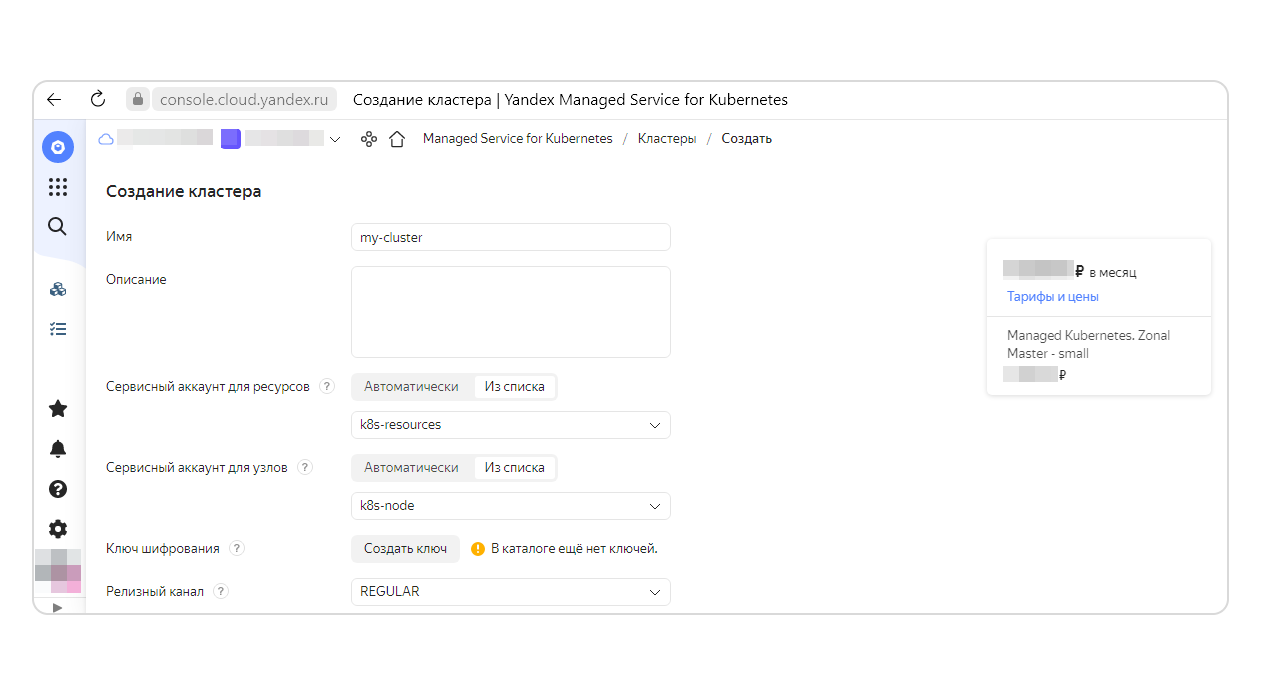Expand the folder selector chevron
Viewport: 1261px width, 695px height.
coord(335,139)
